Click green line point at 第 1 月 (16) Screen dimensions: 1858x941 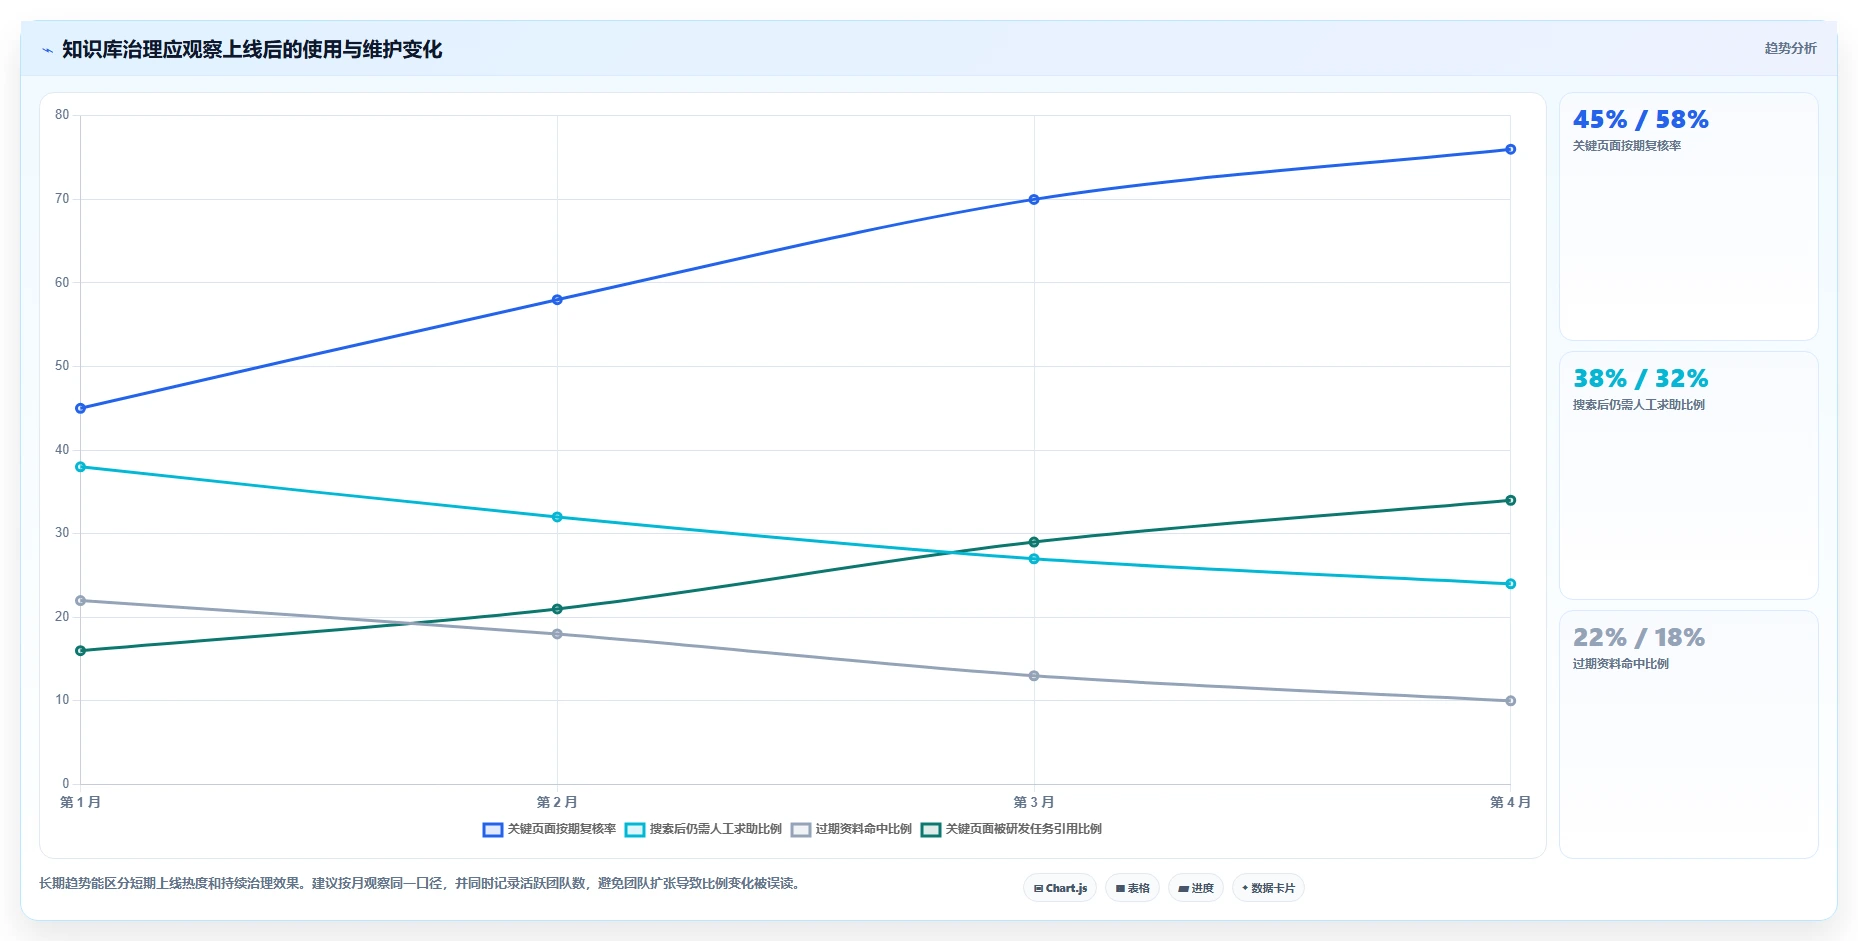81,651
